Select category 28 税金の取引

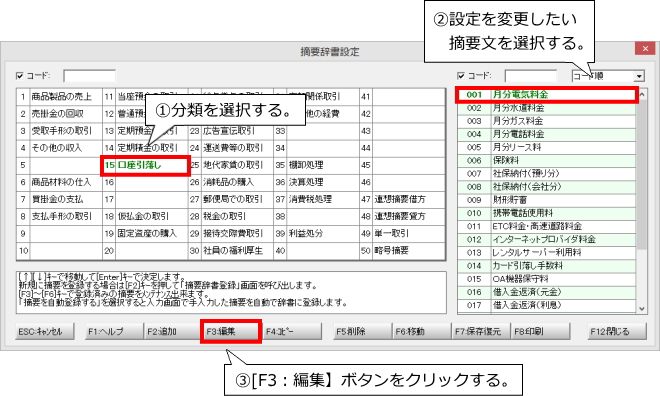tap(231, 216)
